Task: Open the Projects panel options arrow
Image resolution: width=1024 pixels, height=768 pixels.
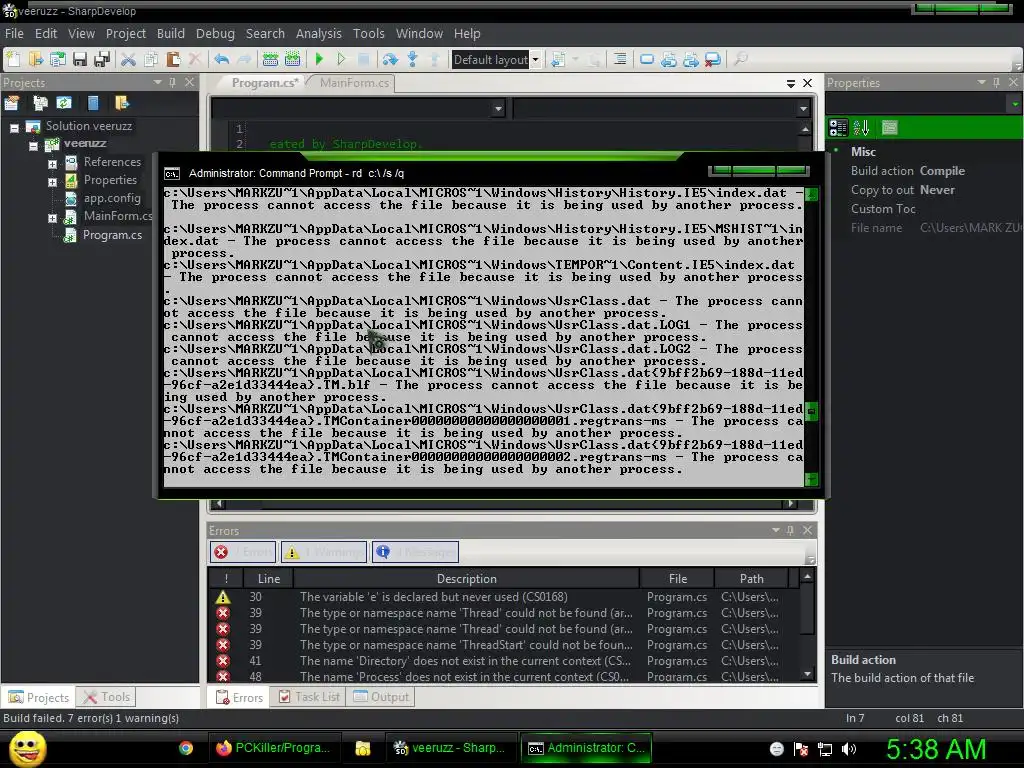Action: coord(157,82)
